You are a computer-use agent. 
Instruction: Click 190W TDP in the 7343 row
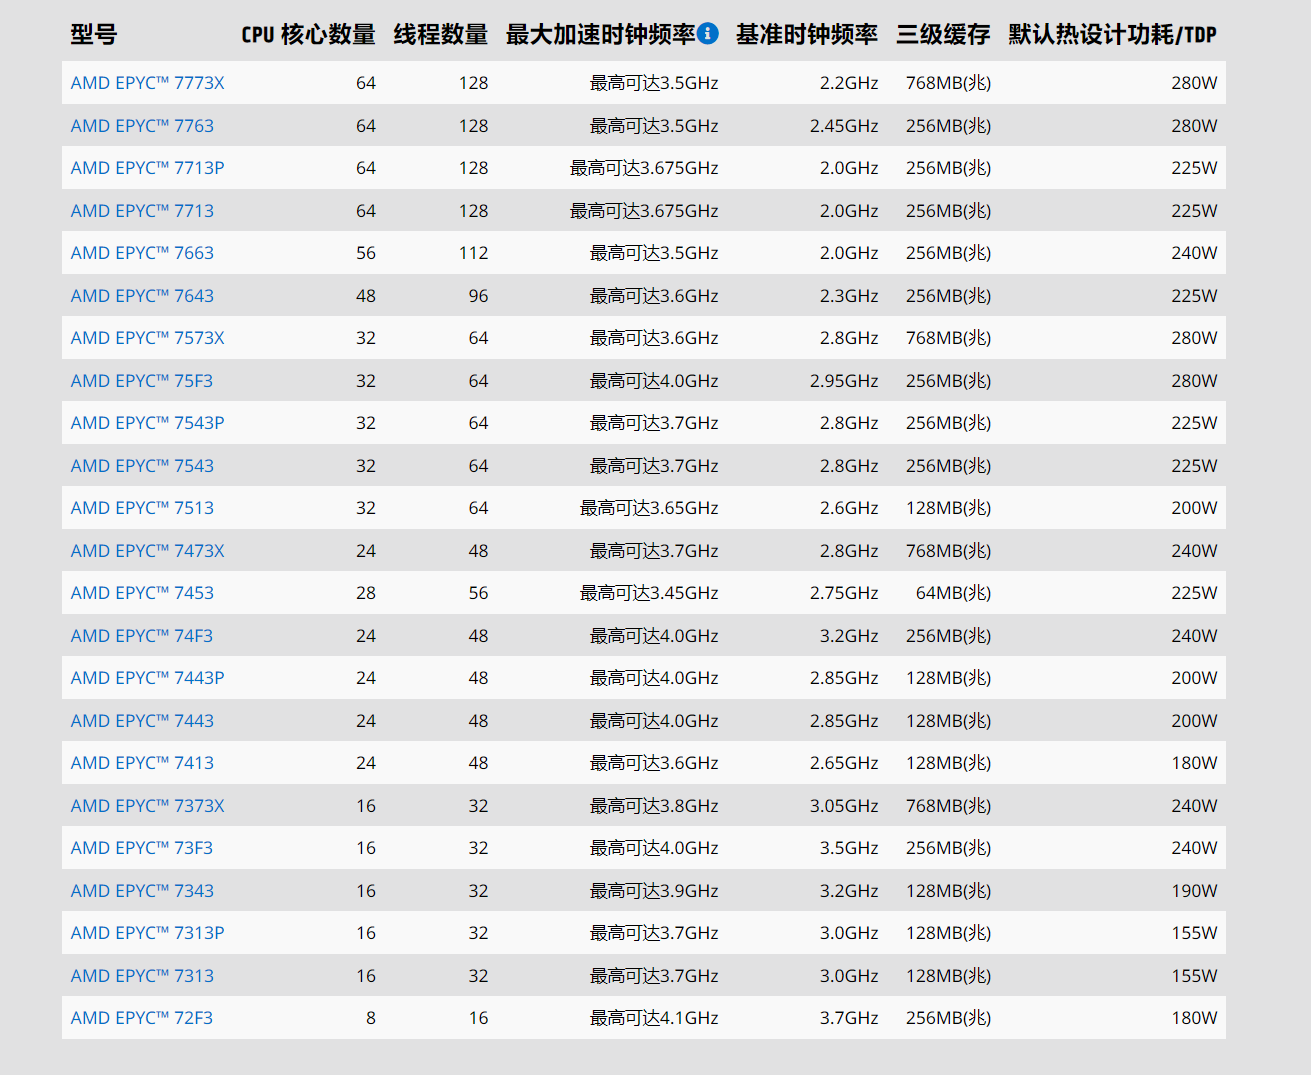tap(1195, 891)
